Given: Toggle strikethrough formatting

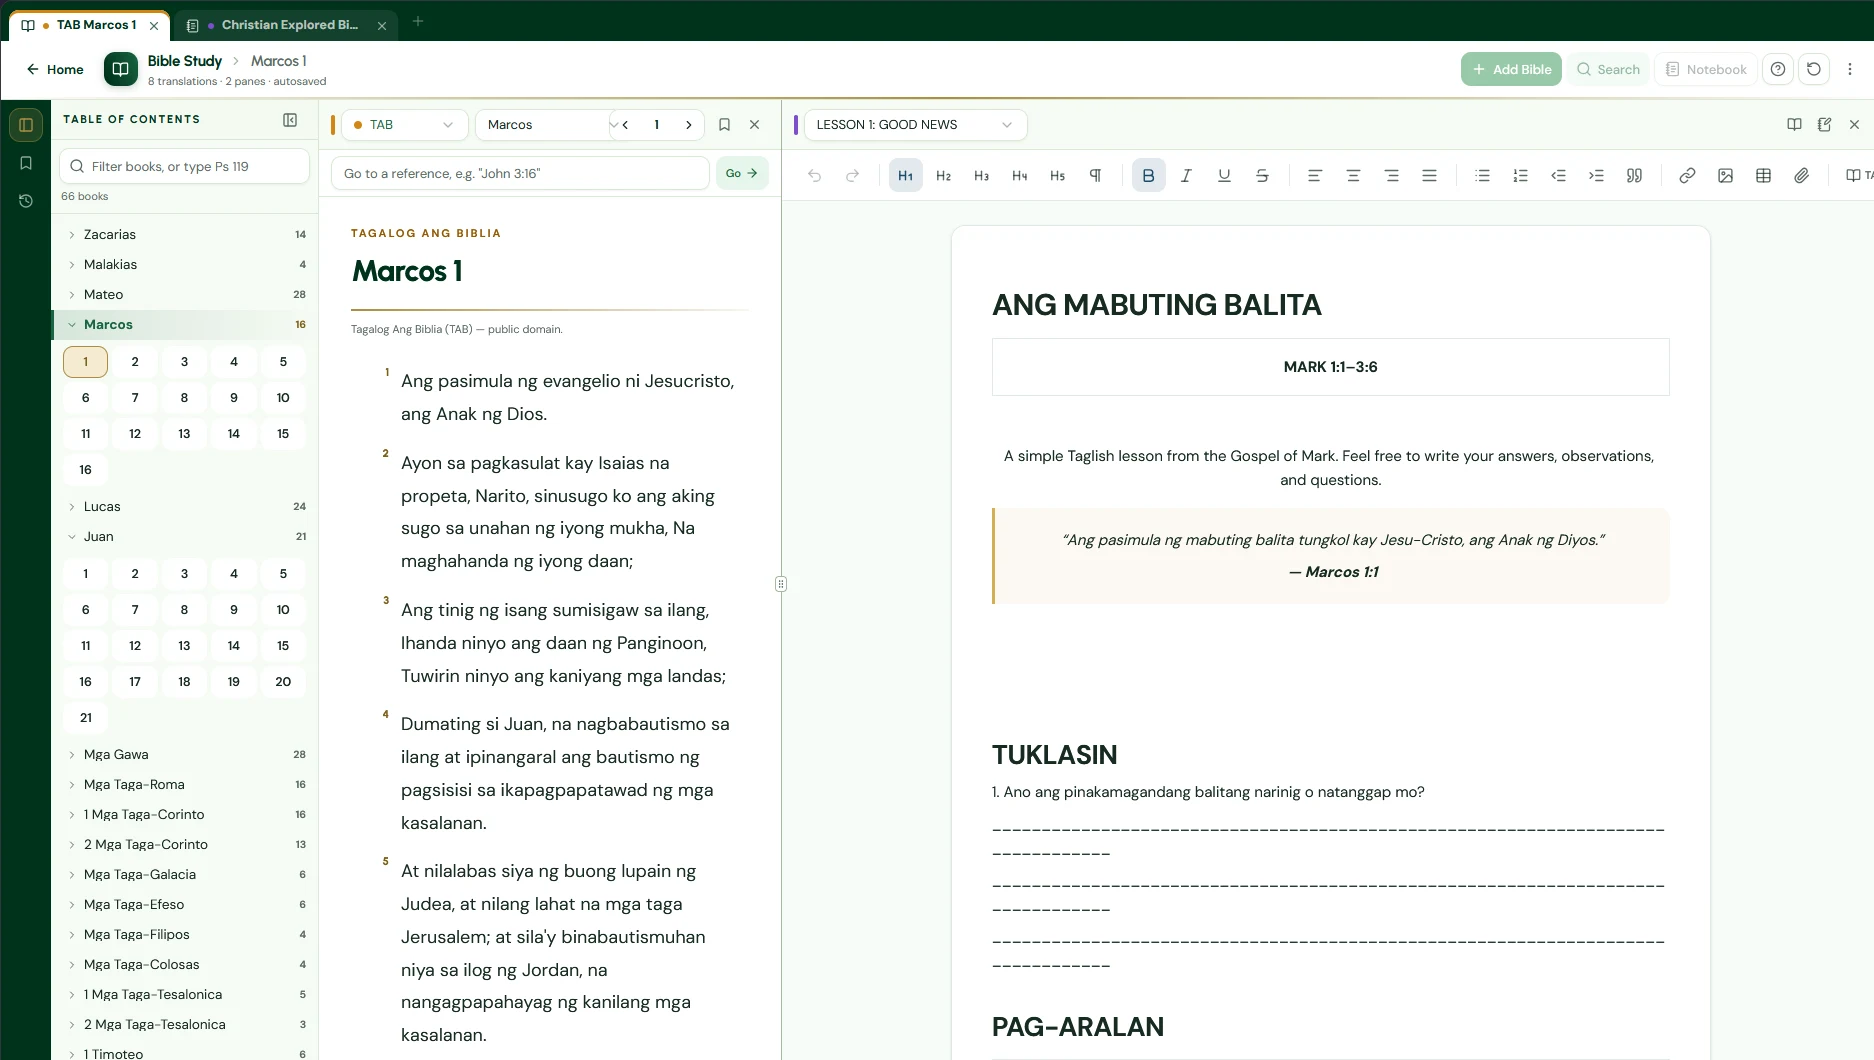Looking at the screenshot, I should click(x=1262, y=175).
